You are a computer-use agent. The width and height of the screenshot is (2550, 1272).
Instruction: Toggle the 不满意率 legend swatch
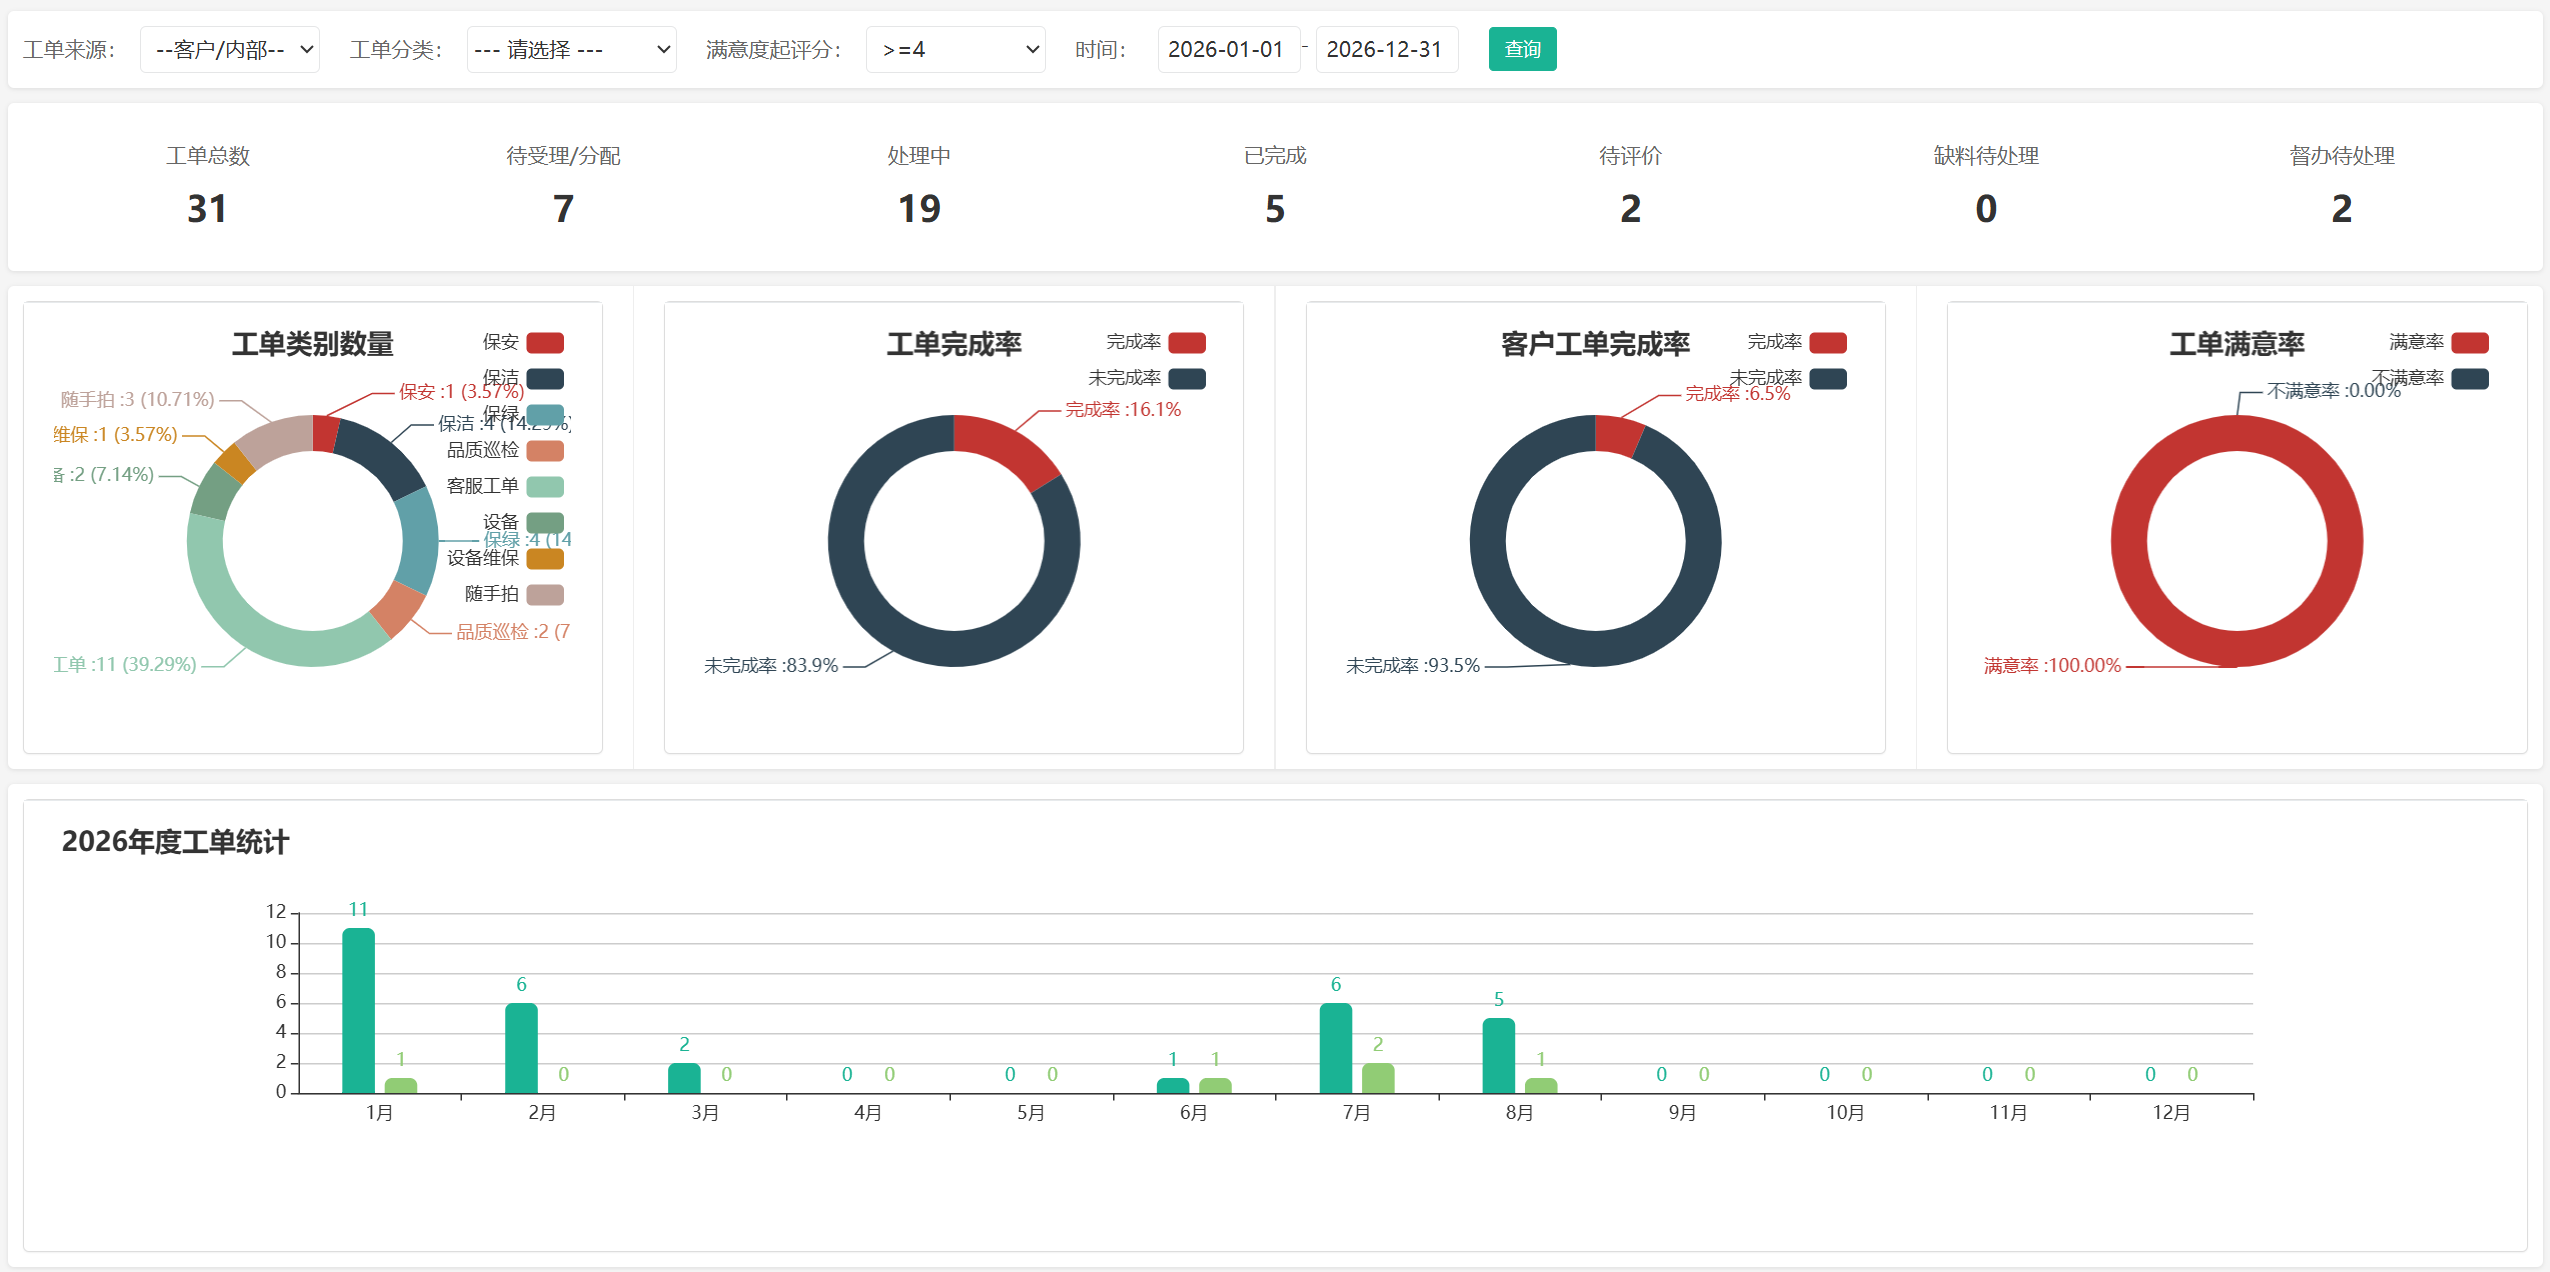click(2470, 379)
